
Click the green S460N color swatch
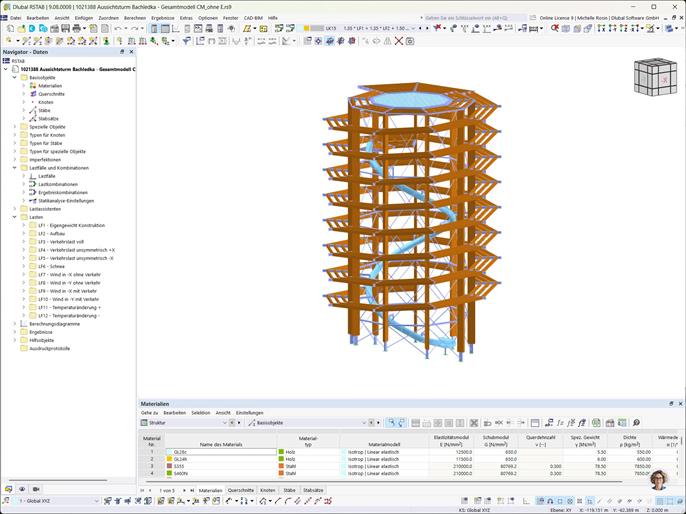(169, 473)
